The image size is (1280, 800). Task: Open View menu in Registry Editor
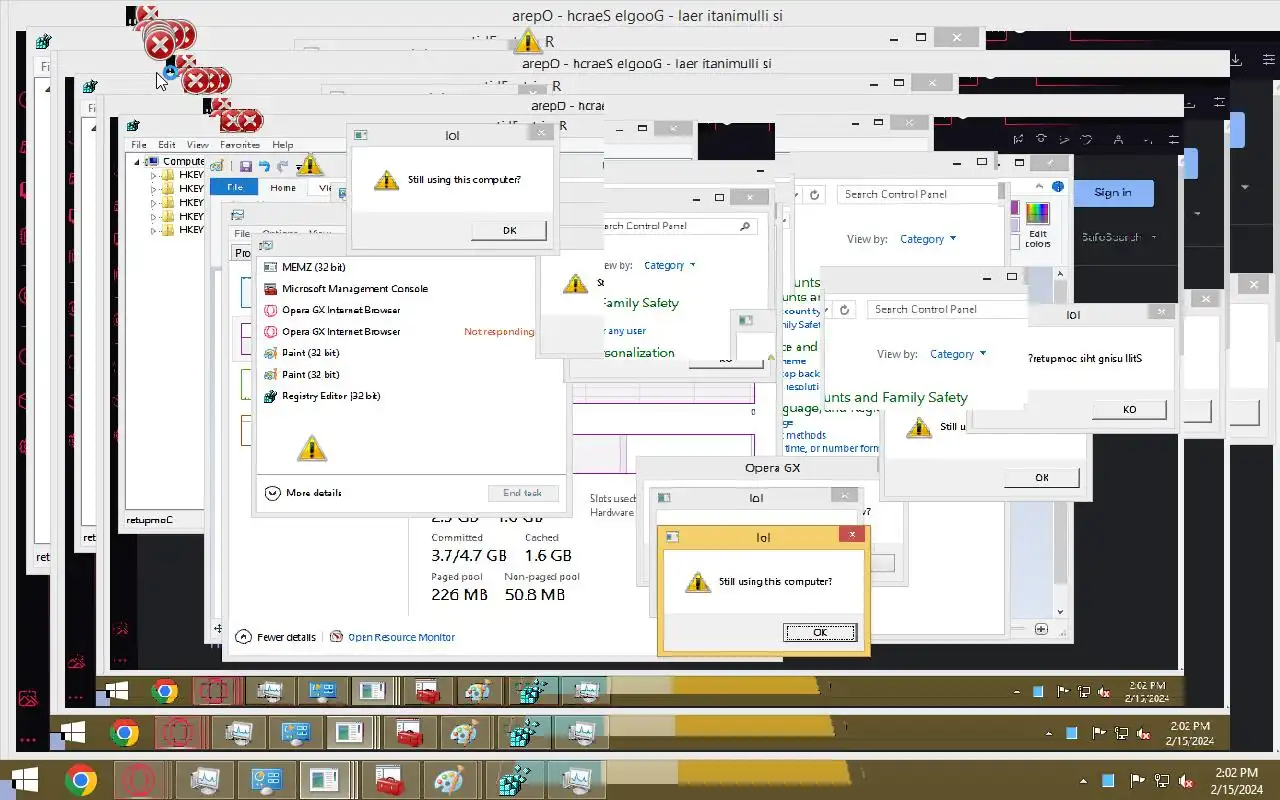click(x=197, y=145)
